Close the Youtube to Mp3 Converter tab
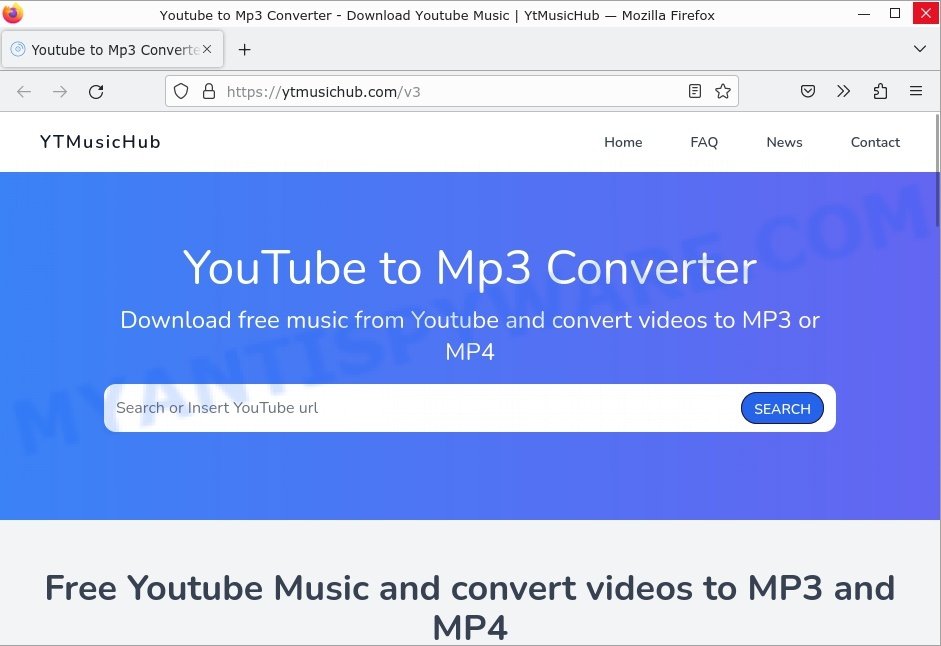The image size is (941, 646). pos(207,49)
